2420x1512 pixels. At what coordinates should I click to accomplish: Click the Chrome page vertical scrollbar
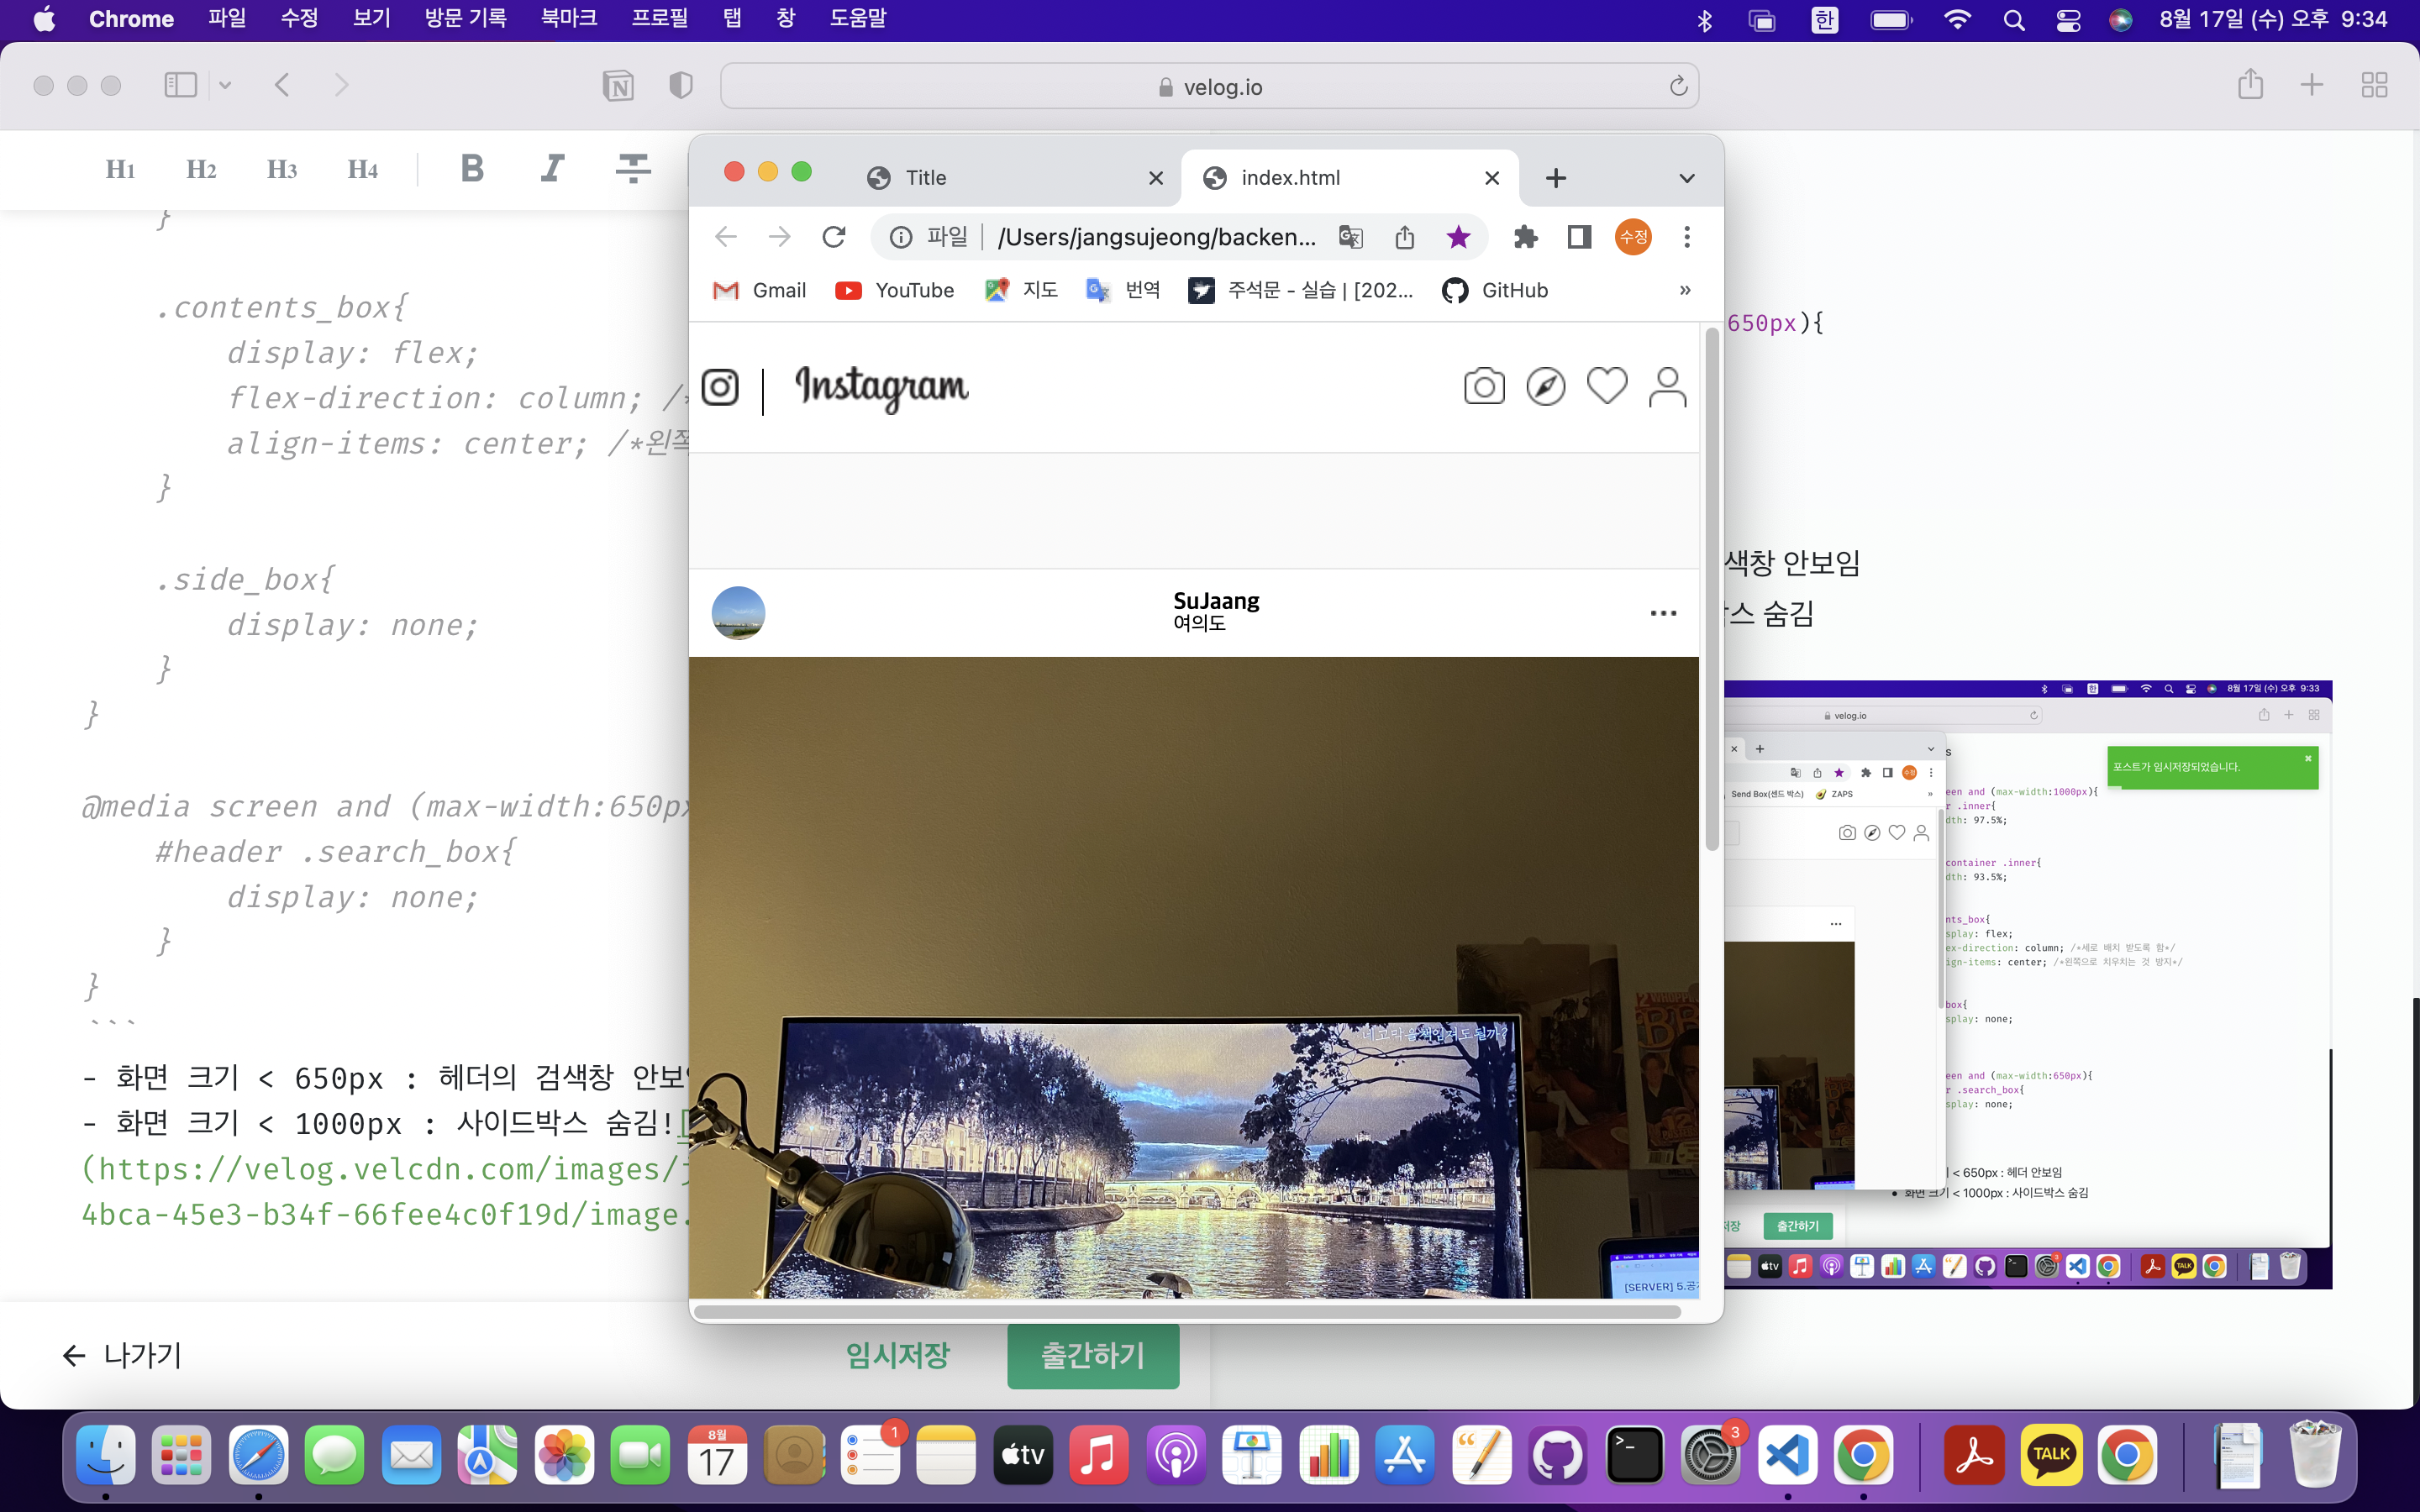pos(1712,590)
